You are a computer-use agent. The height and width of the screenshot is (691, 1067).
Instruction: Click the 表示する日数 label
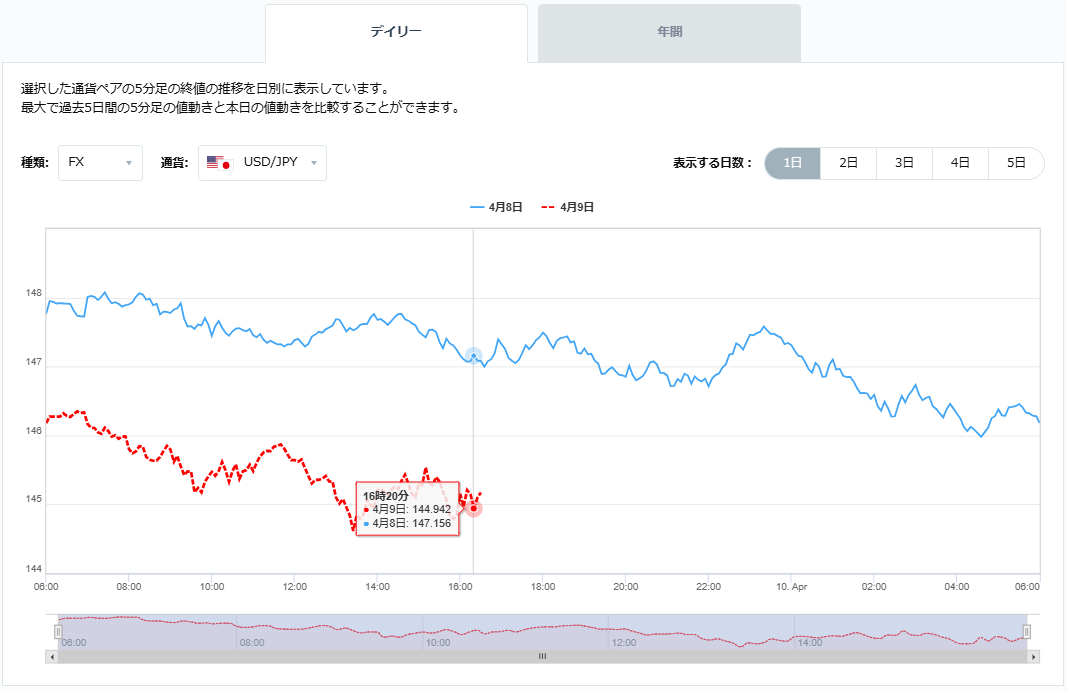pyautogui.click(x=712, y=163)
